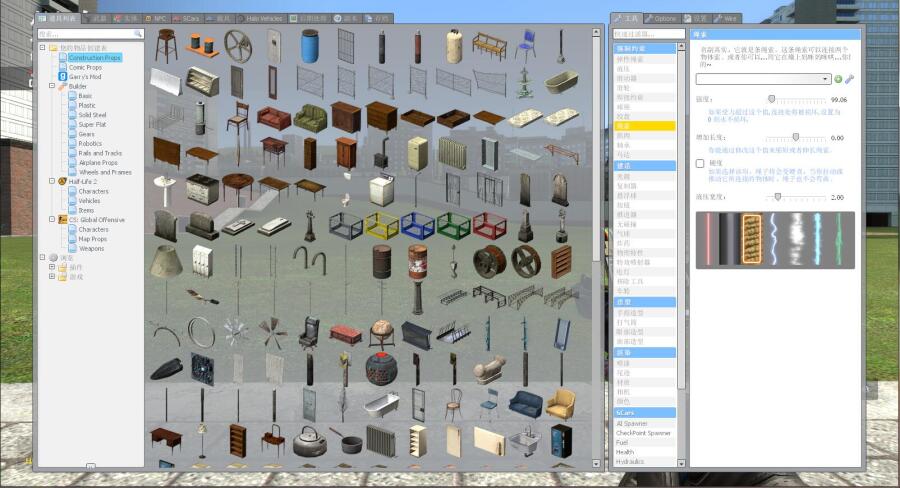Open the Options tab
Image resolution: width=900 pixels, height=488 pixels.
[662, 18]
